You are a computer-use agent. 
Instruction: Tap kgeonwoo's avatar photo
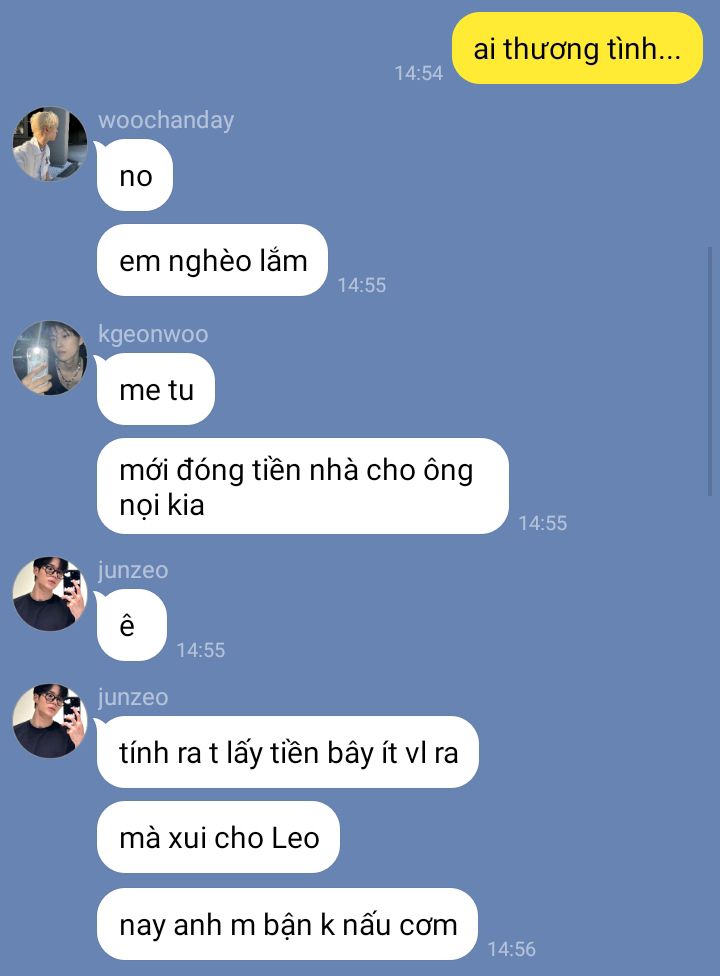click(50, 358)
